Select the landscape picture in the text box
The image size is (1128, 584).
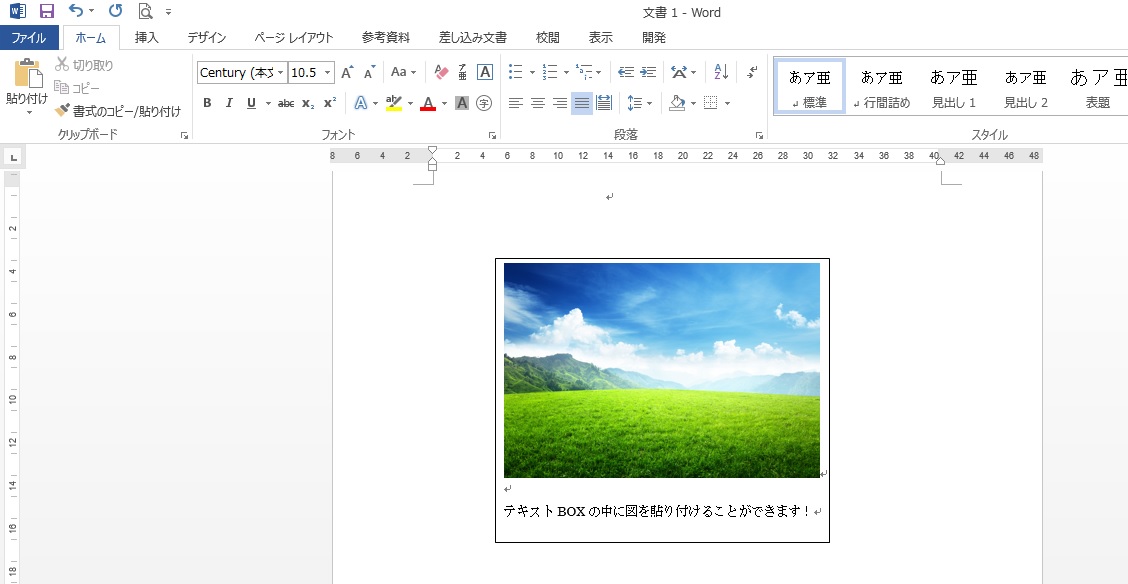[661, 370]
